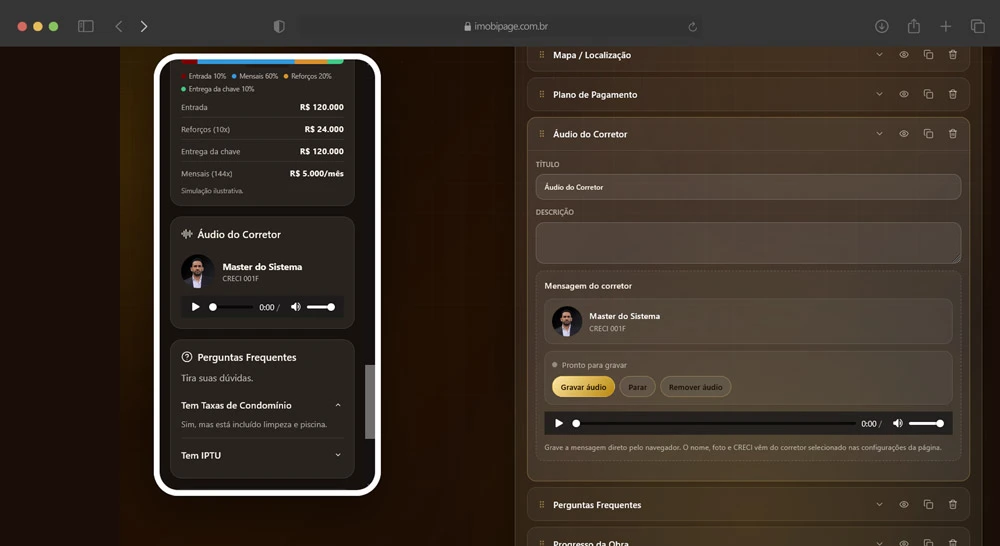This screenshot has width=1000, height=546.
Task: Click the Descrição text area
Action: click(748, 243)
